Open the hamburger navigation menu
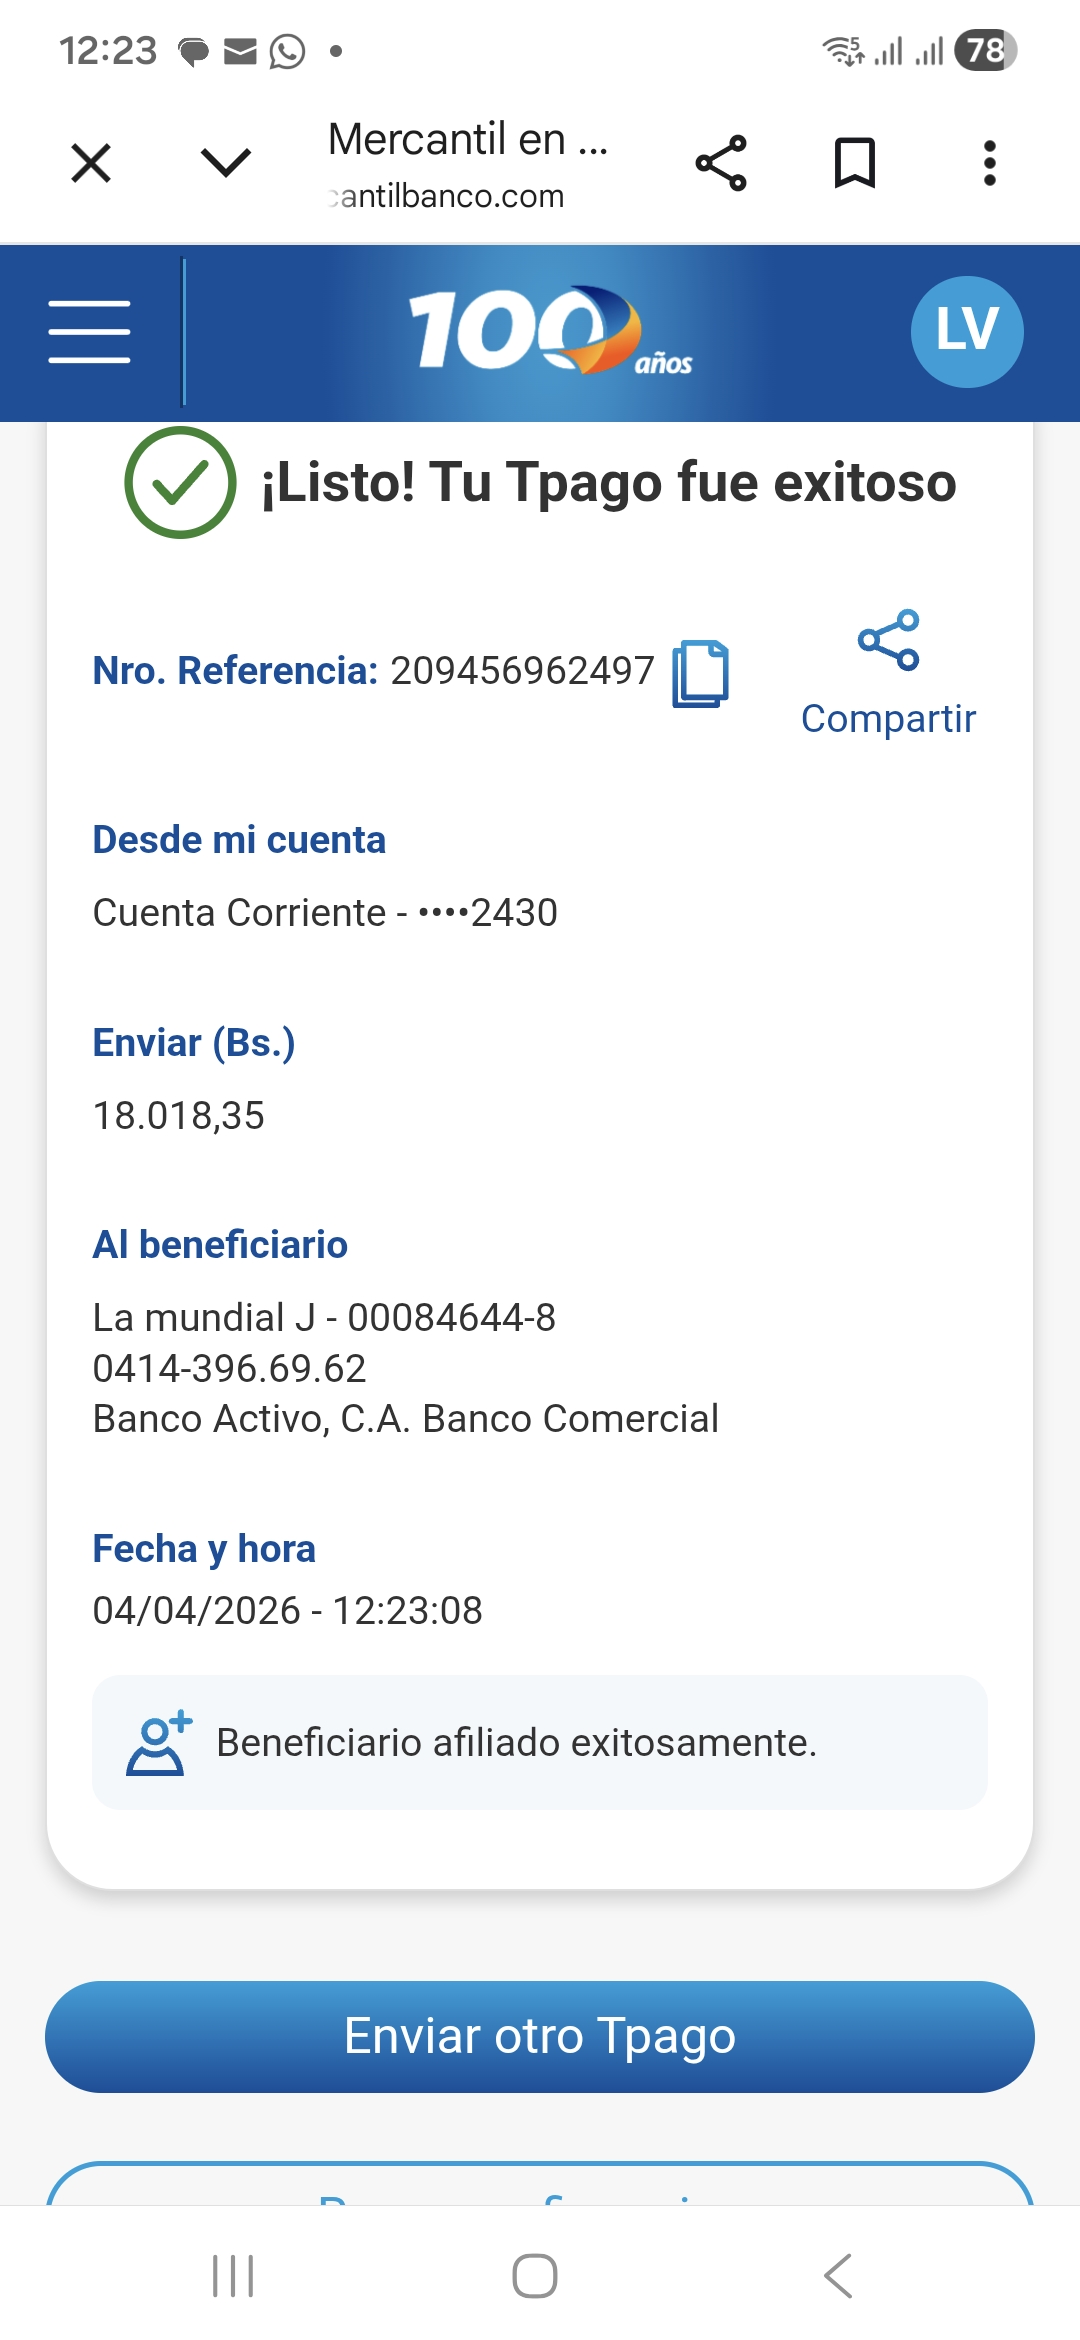Image resolution: width=1080 pixels, height=2340 pixels. [x=89, y=331]
